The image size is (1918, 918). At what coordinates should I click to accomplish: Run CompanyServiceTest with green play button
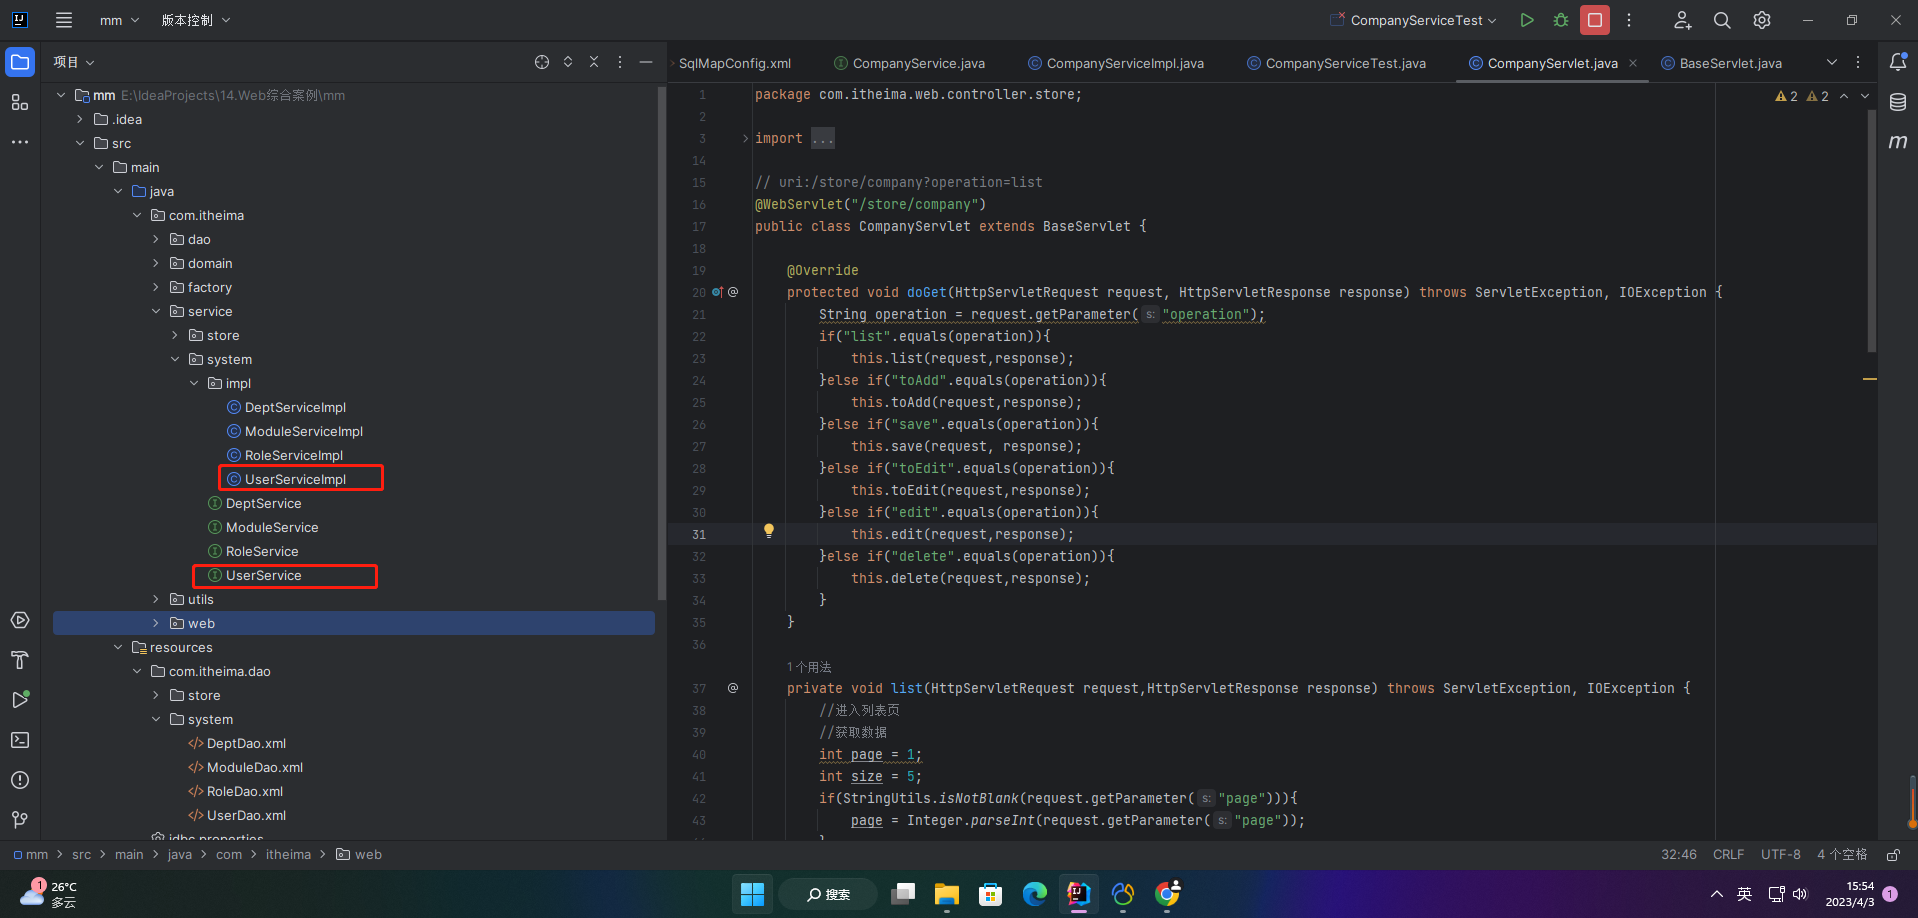click(x=1527, y=20)
